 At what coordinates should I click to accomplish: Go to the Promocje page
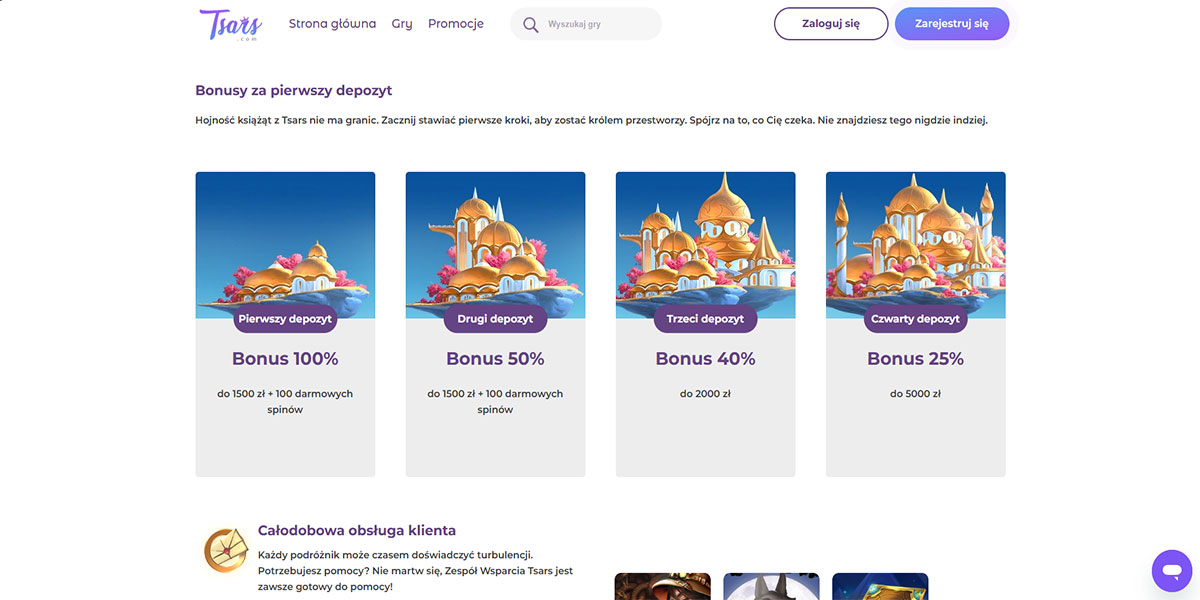point(455,24)
